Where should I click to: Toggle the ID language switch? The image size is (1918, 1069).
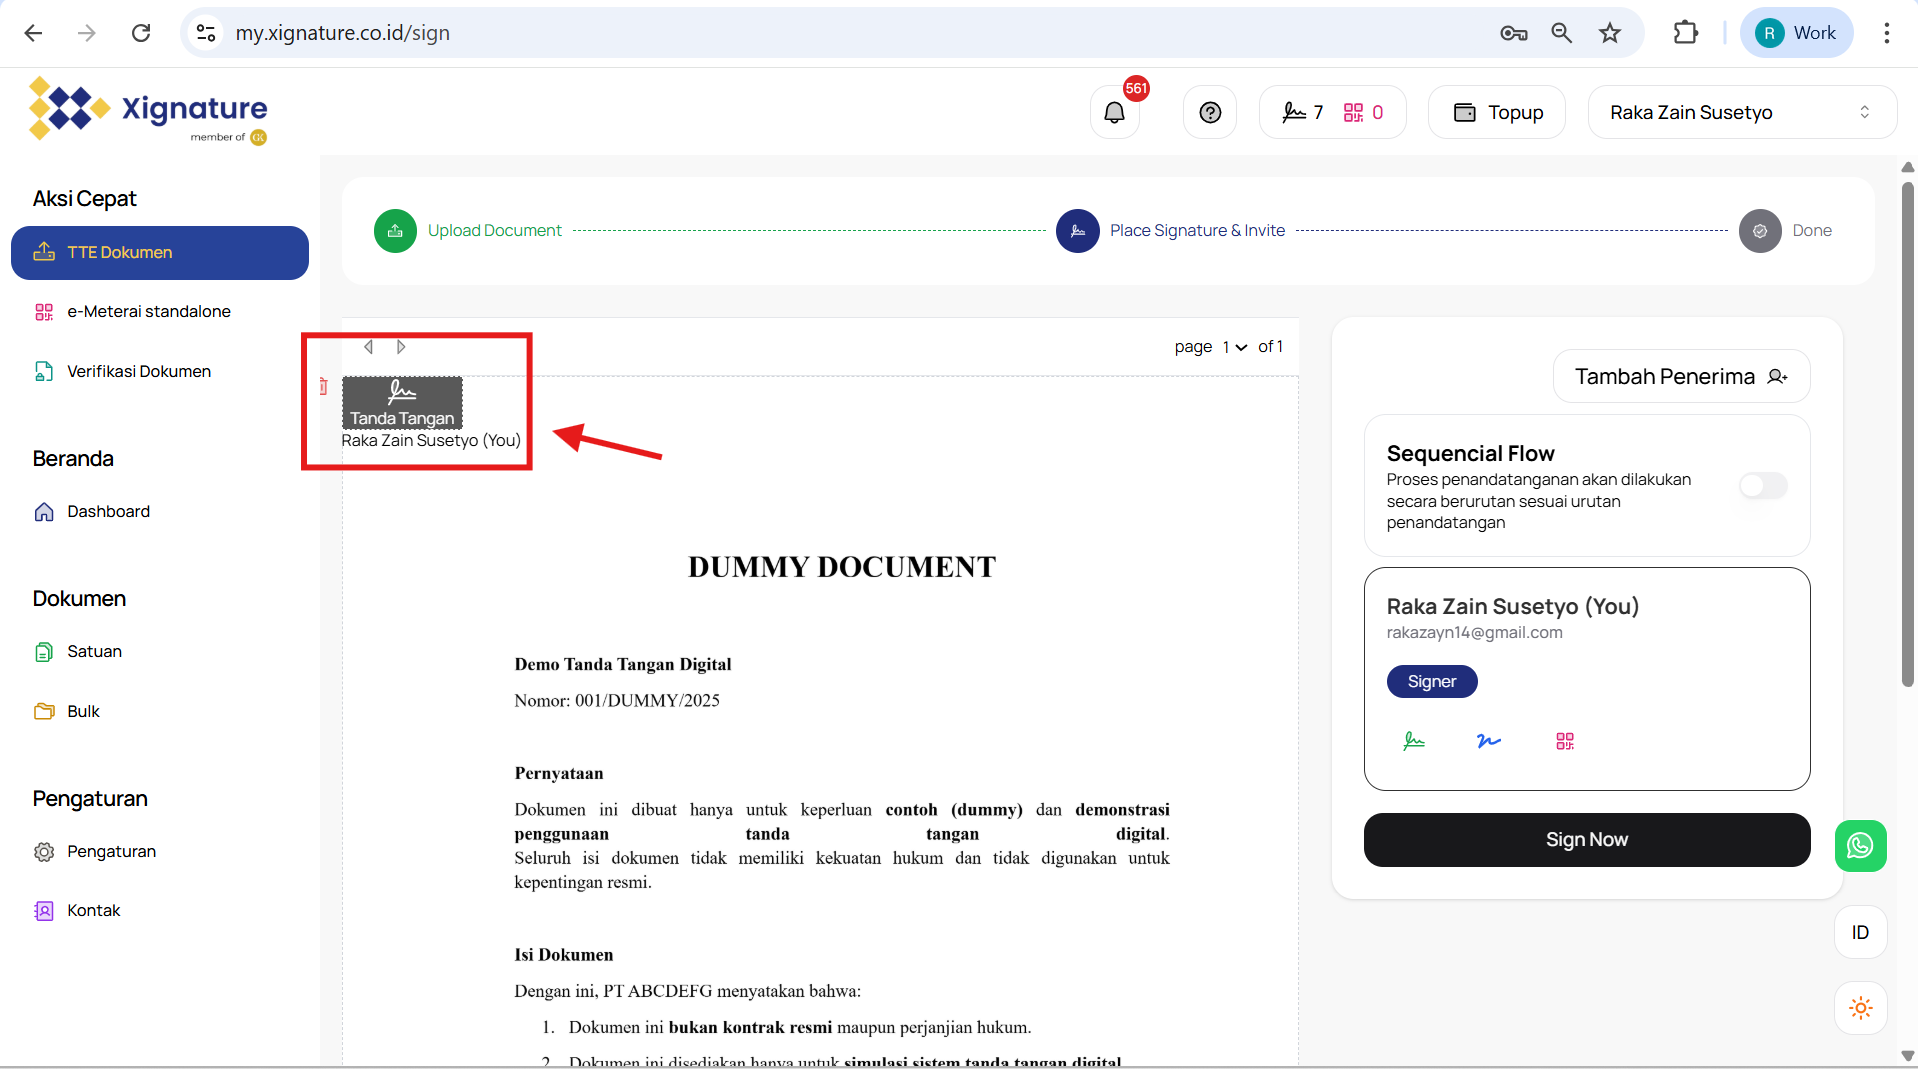coord(1860,932)
